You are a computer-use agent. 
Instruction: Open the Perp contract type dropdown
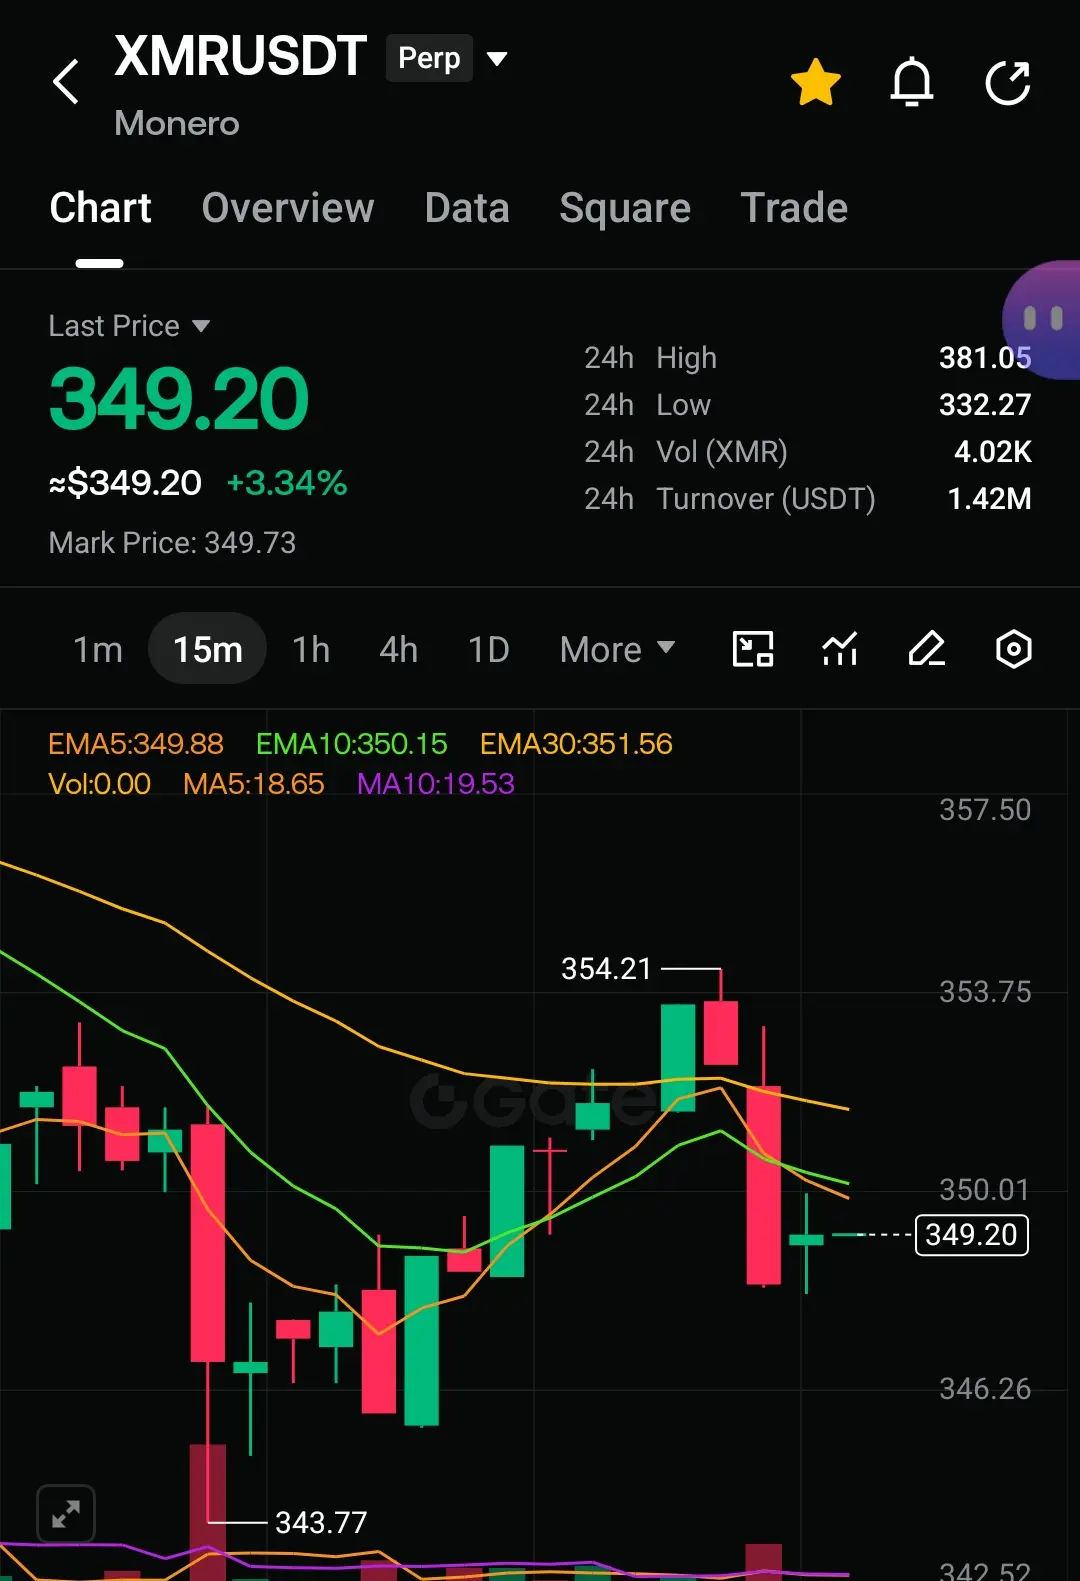pos(429,58)
